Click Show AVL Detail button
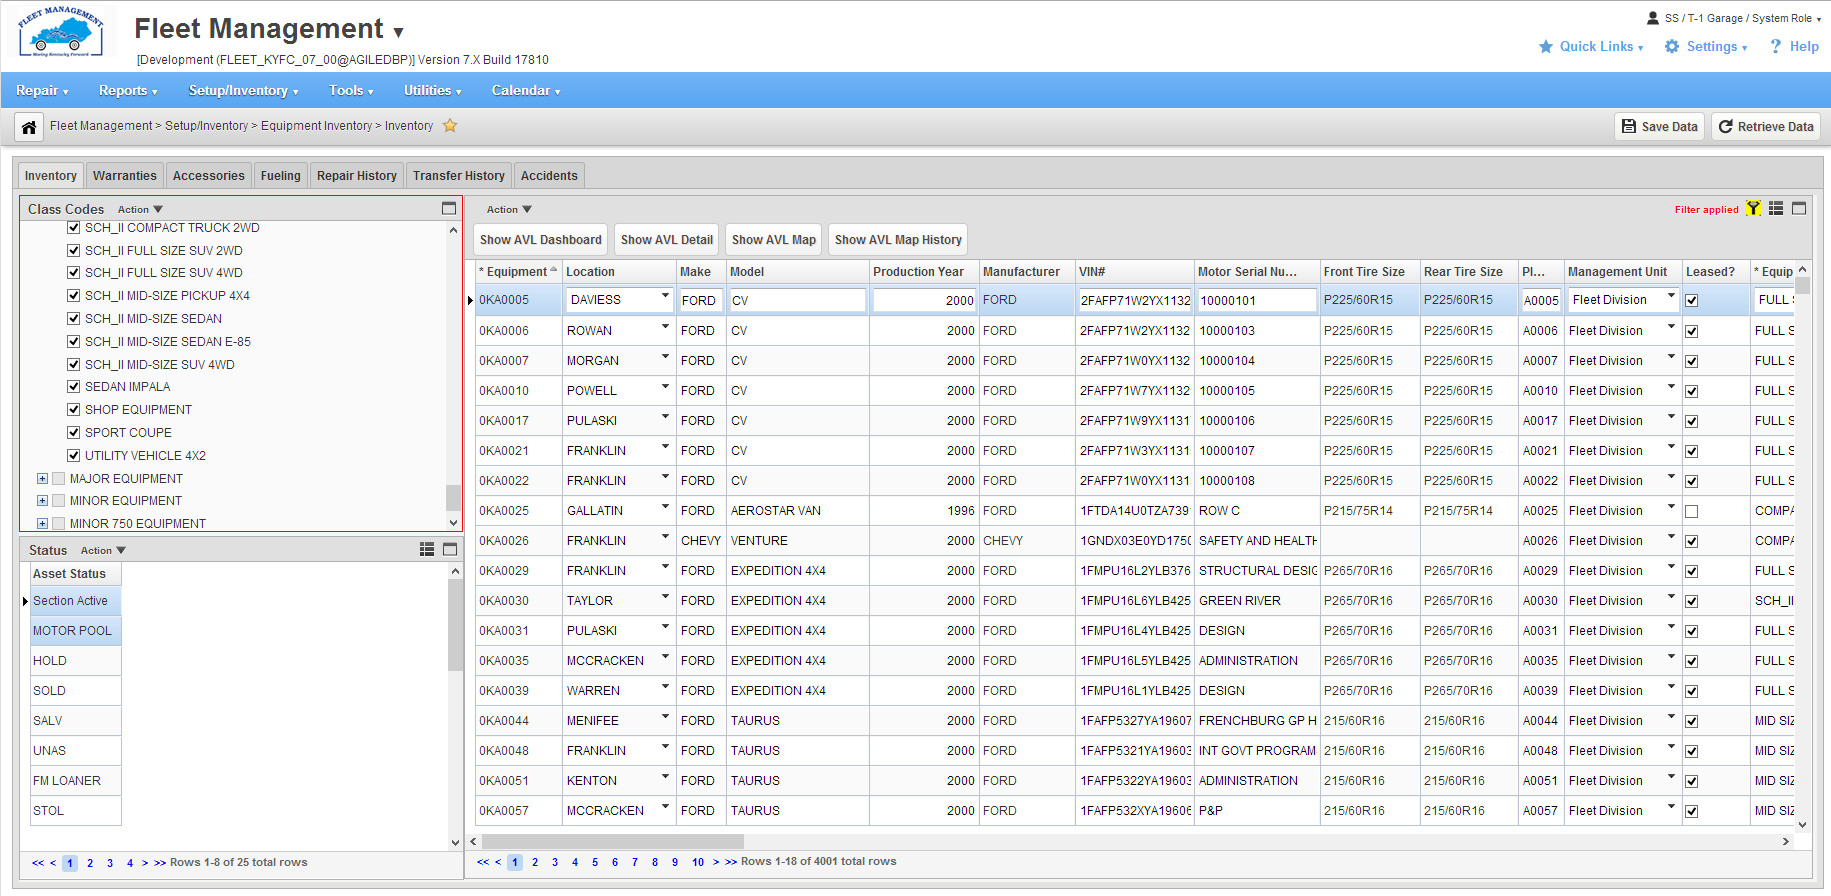The height and width of the screenshot is (896, 1831). pyautogui.click(x=667, y=240)
